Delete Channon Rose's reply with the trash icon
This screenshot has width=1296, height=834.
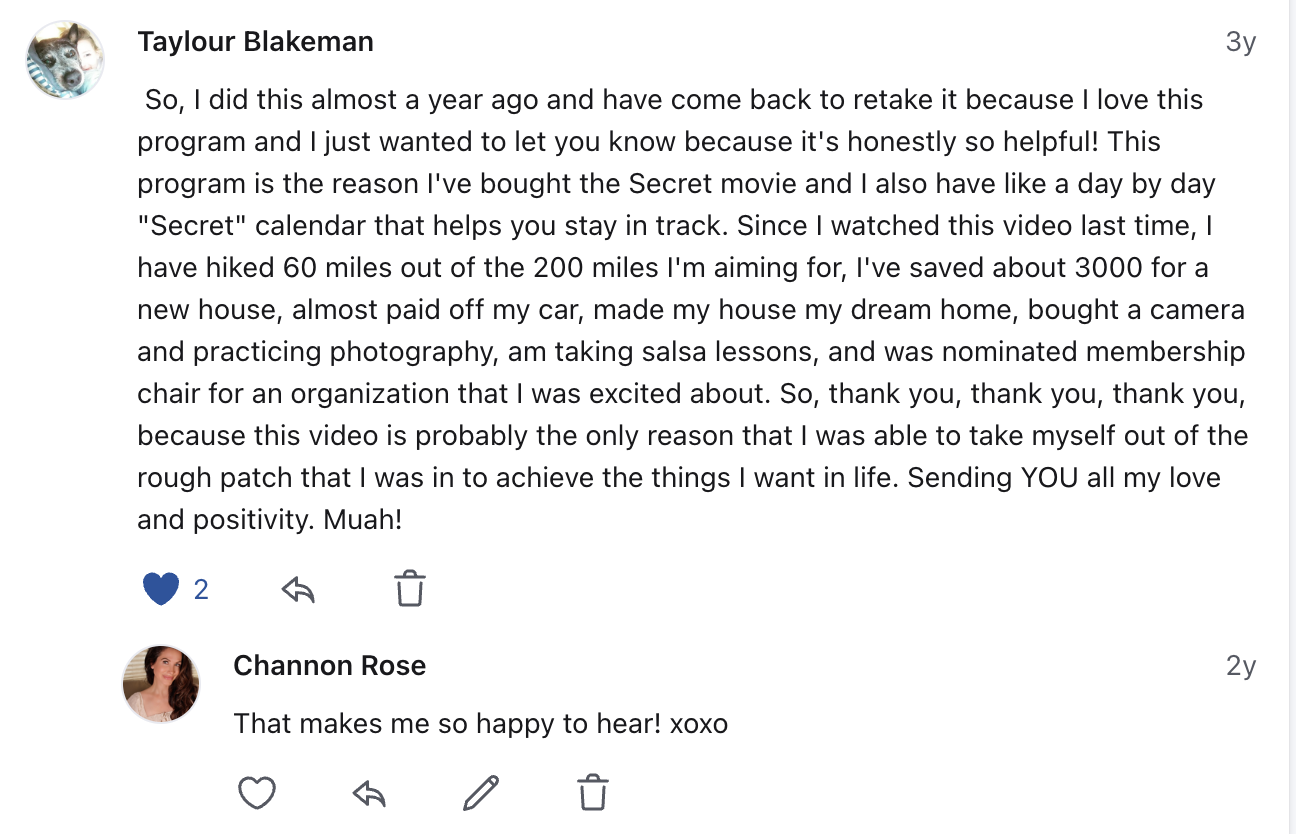tap(594, 793)
